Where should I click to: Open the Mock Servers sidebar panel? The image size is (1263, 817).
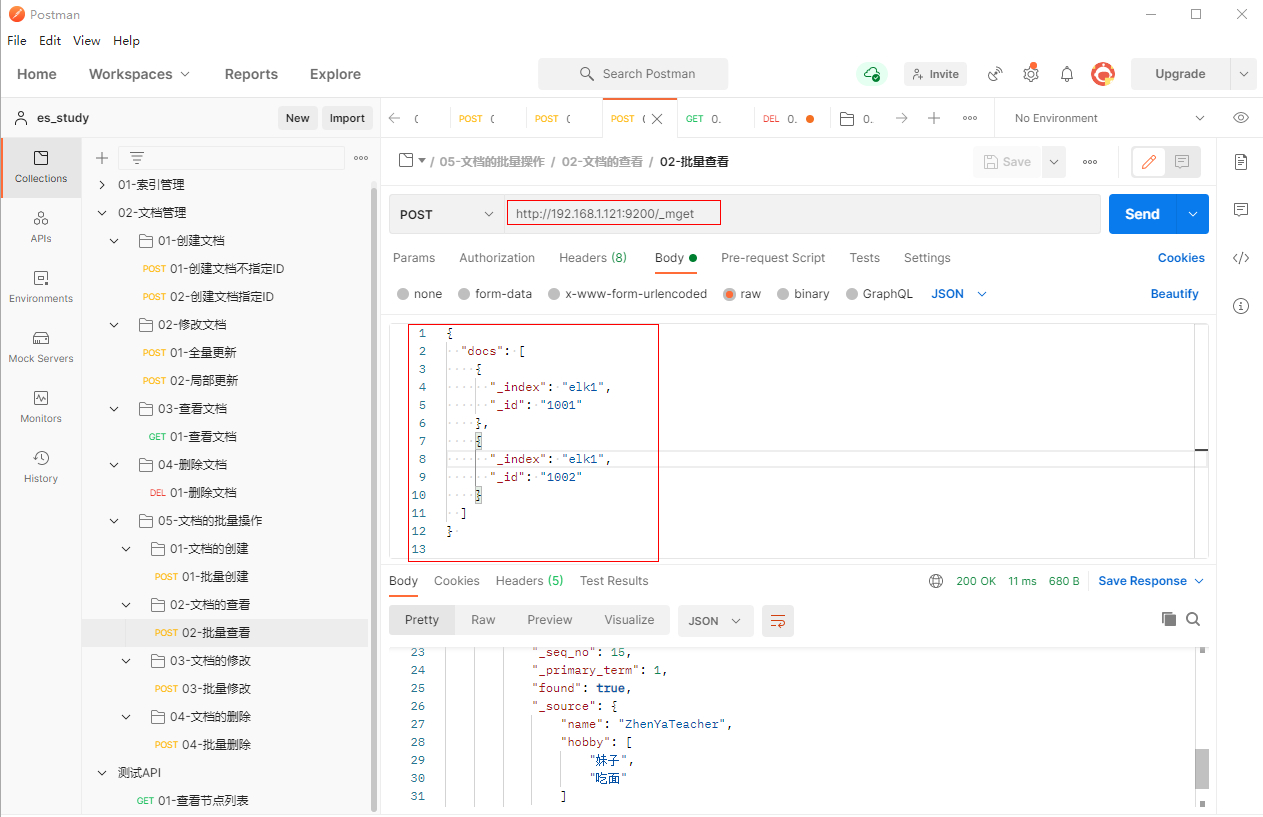pyautogui.click(x=41, y=346)
